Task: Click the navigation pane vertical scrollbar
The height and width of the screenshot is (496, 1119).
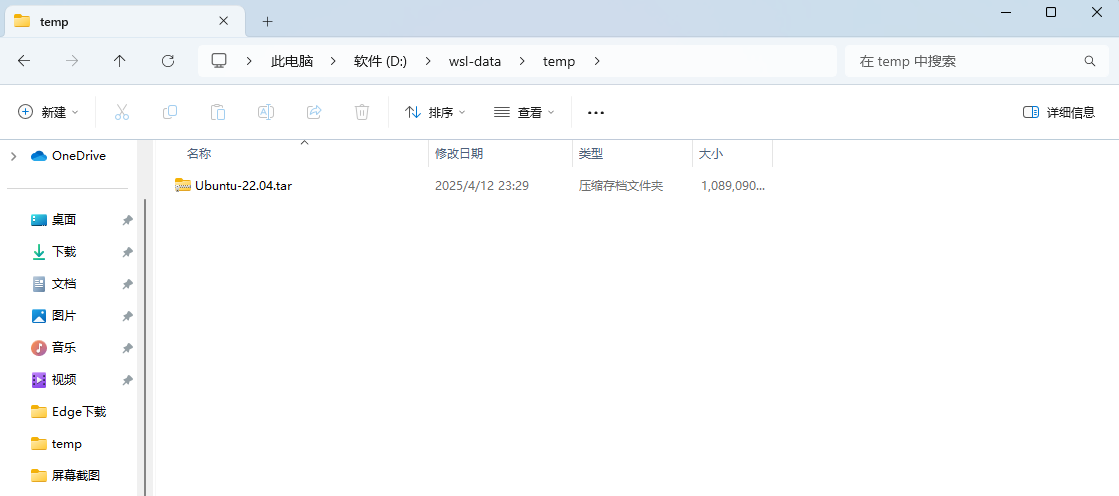Action: pos(146,346)
